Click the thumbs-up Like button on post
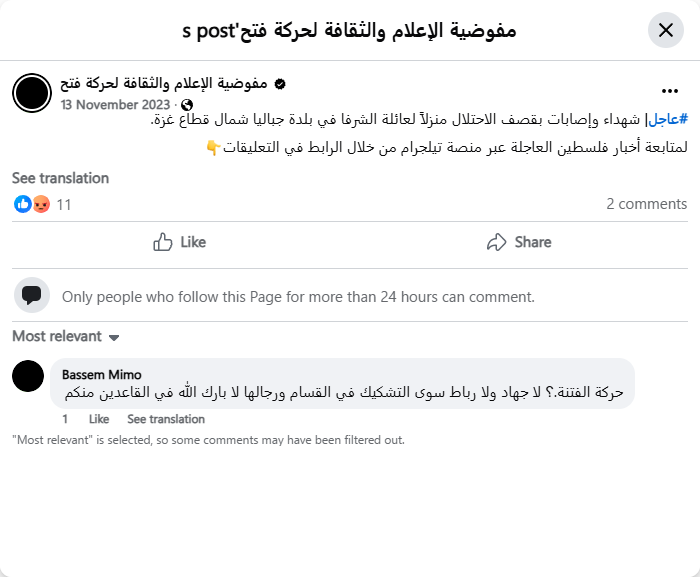 [179, 242]
